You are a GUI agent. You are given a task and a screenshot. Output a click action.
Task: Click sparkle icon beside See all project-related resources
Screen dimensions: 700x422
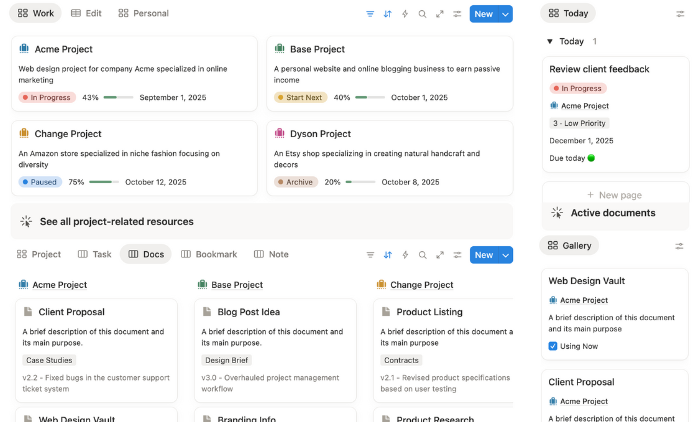(x=26, y=221)
